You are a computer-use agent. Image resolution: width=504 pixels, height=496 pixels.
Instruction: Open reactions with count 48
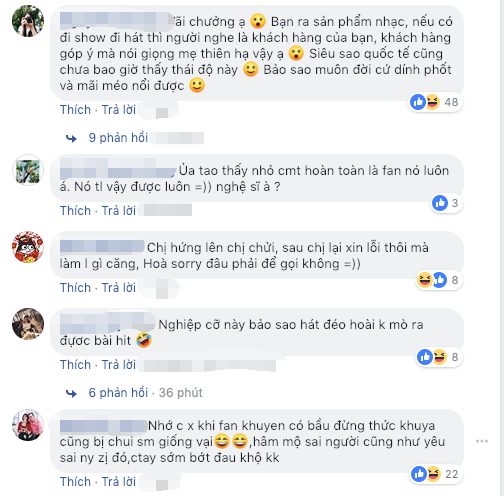pyautogui.click(x=436, y=102)
